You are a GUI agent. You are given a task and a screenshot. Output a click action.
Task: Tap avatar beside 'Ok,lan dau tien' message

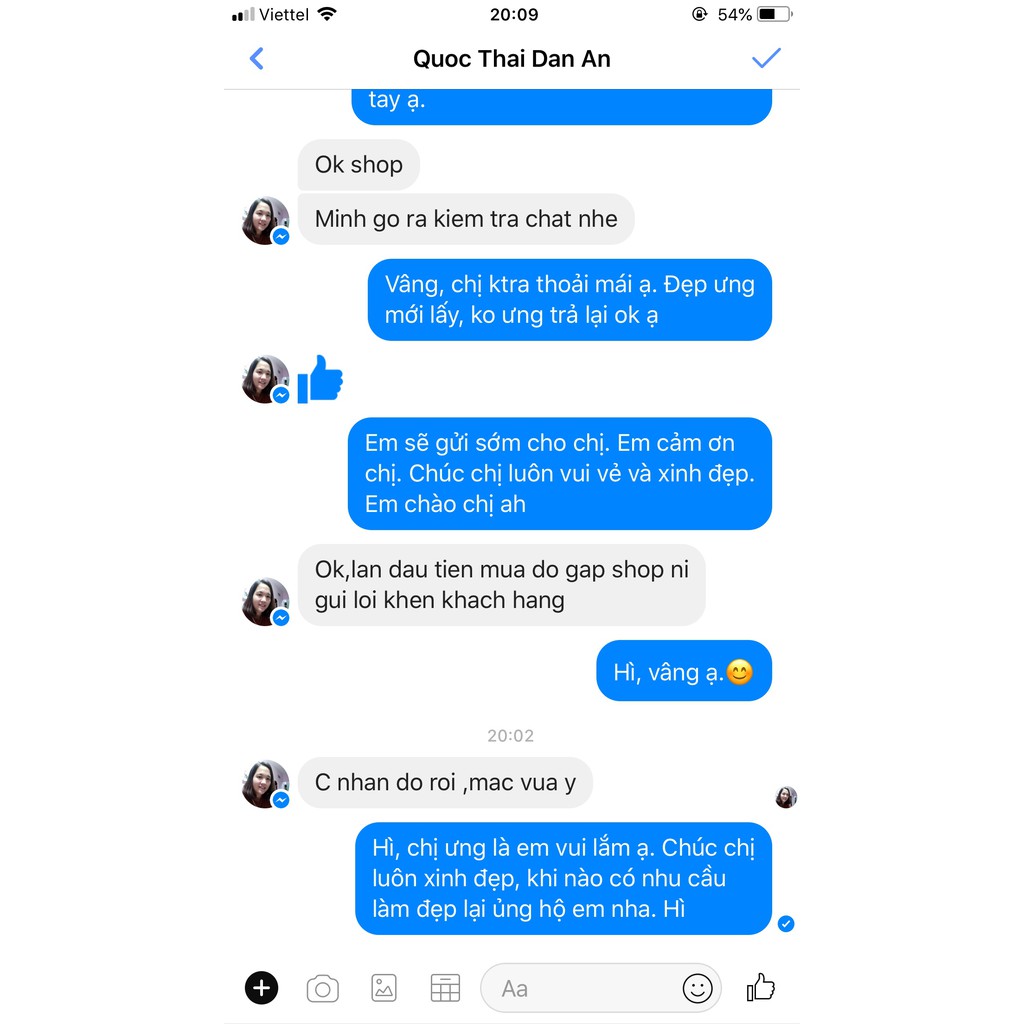[x=265, y=601]
